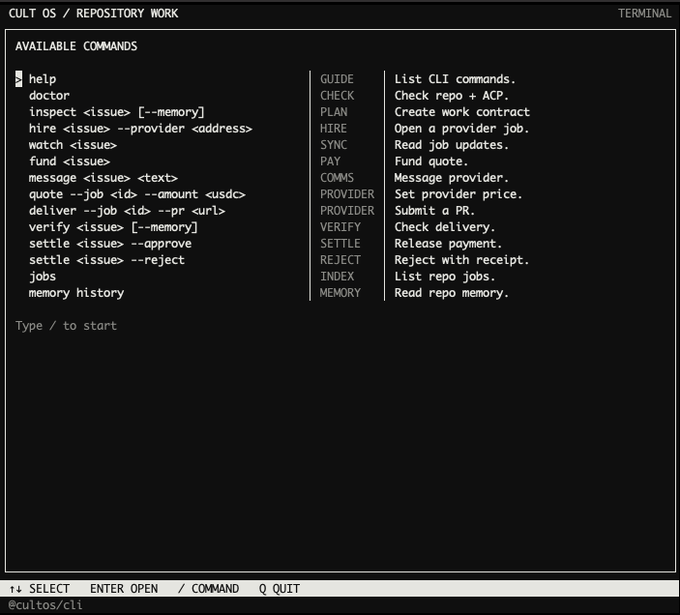Image resolution: width=680 pixels, height=615 pixels.
Task: Click the 'List CLI commands.' description
Action: 455,79
